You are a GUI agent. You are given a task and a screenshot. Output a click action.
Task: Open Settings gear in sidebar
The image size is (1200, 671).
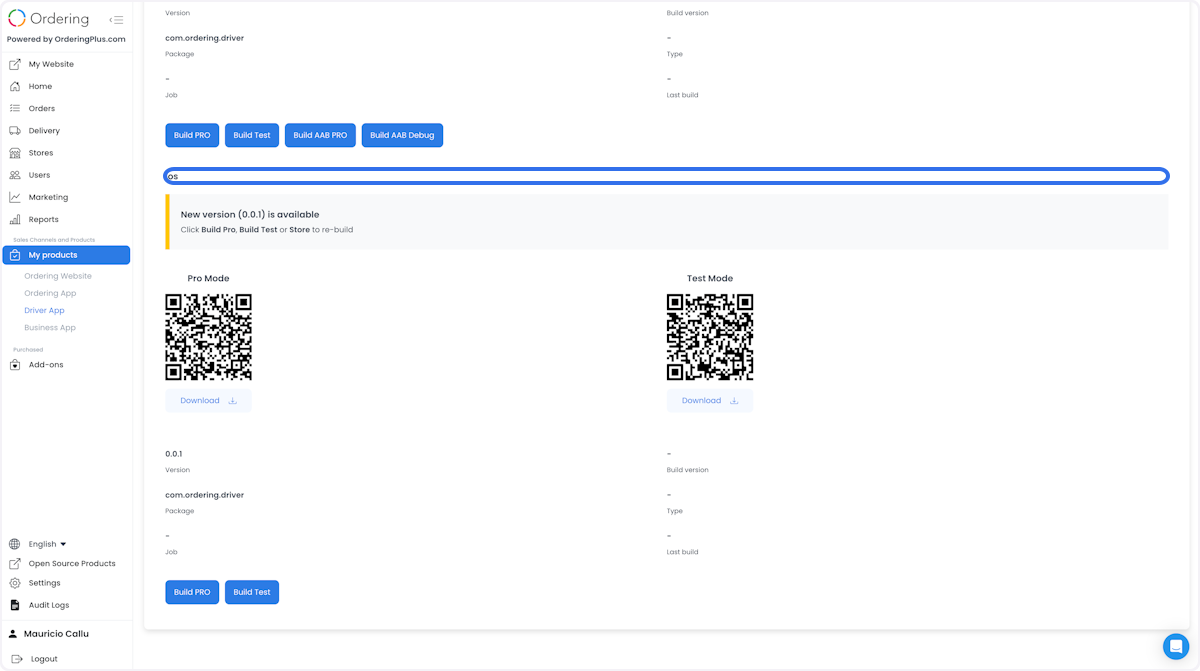[x=15, y=583]
